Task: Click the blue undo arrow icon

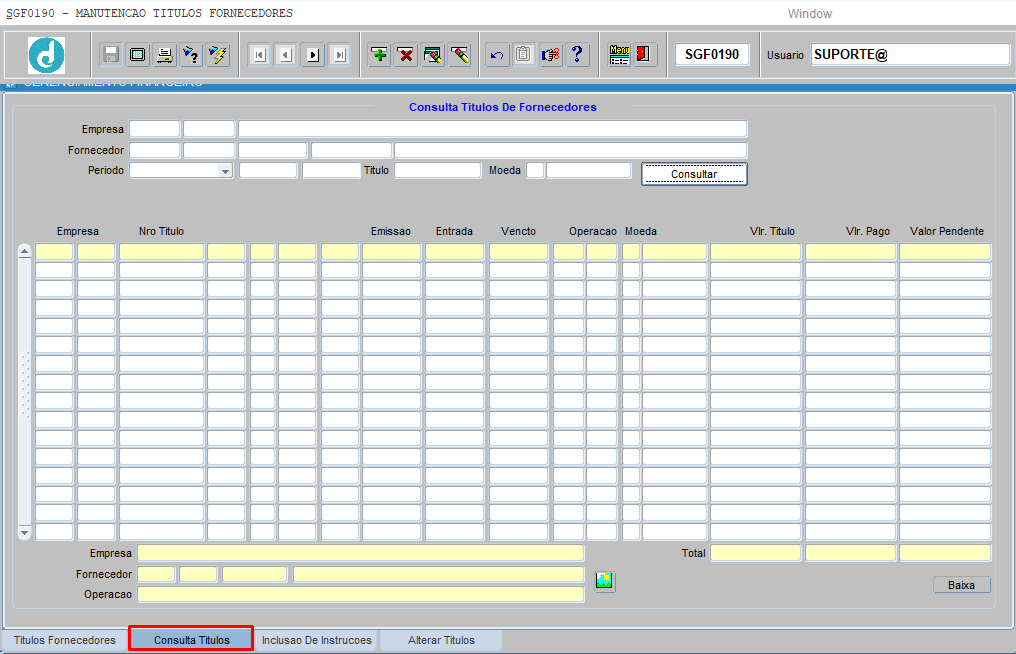Action: [497, 54]
